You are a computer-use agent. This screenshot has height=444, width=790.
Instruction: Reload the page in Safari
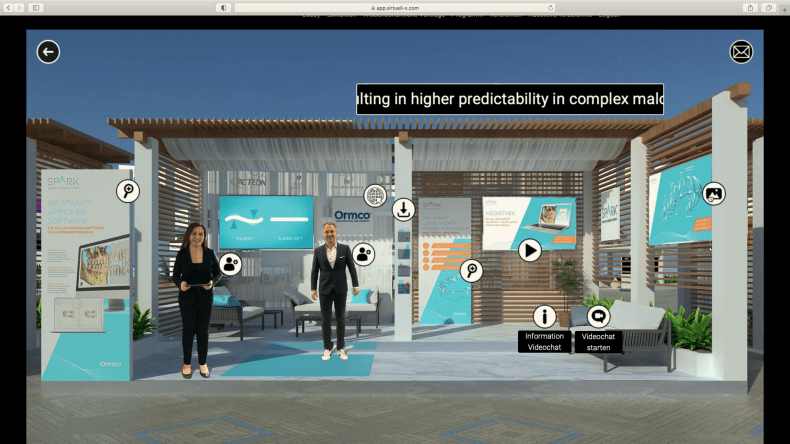[551, 8]
